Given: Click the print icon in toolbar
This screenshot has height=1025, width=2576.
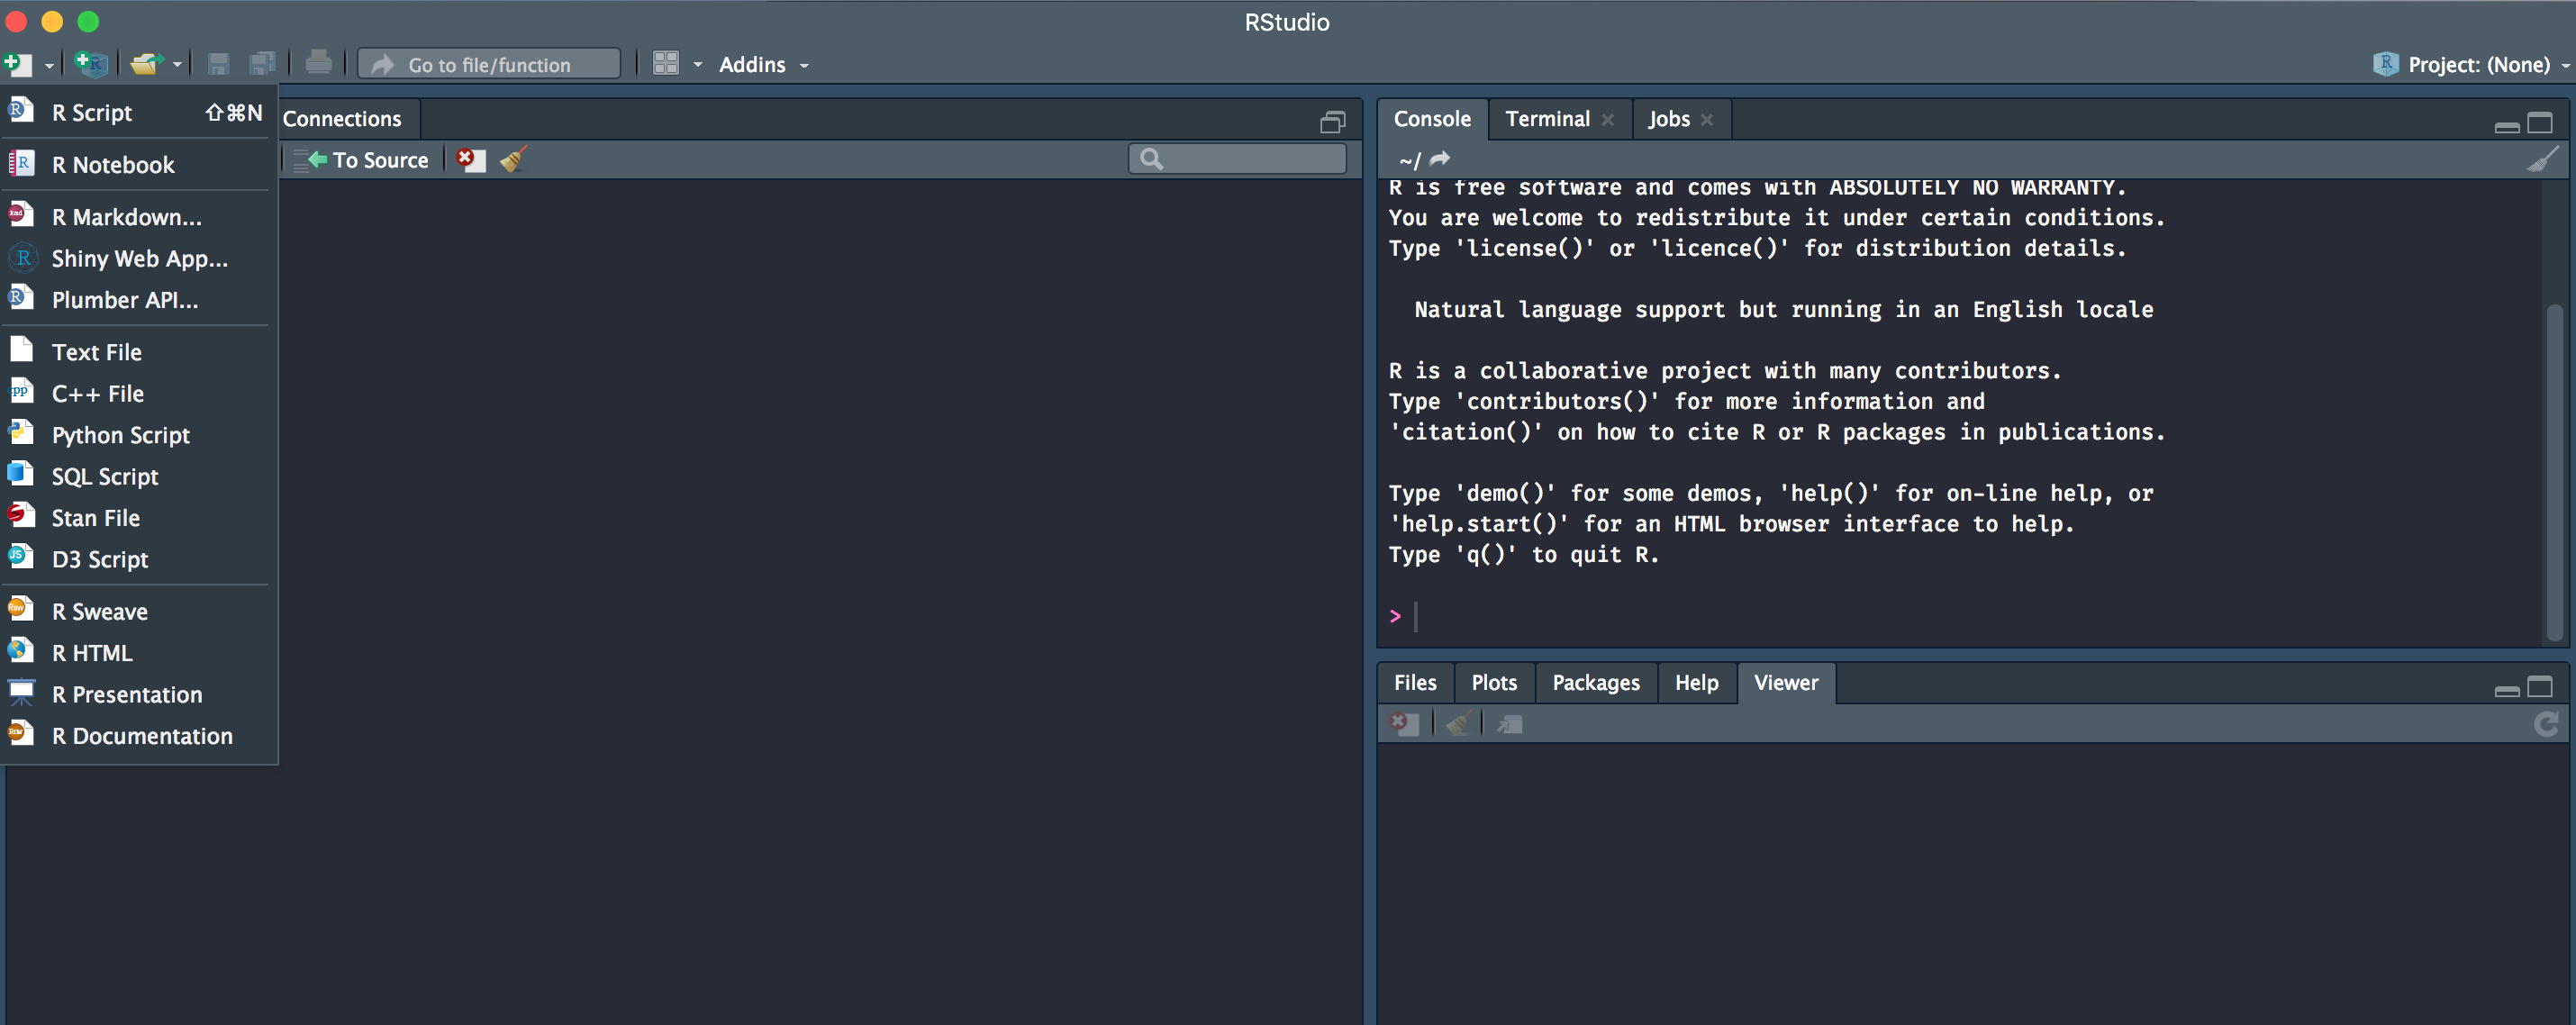Looking at the screenshot, I should tap(318, 64).
